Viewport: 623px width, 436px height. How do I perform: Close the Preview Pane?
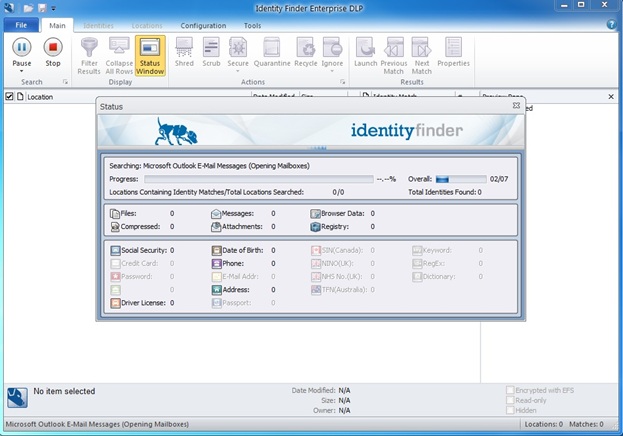point(611,97)
